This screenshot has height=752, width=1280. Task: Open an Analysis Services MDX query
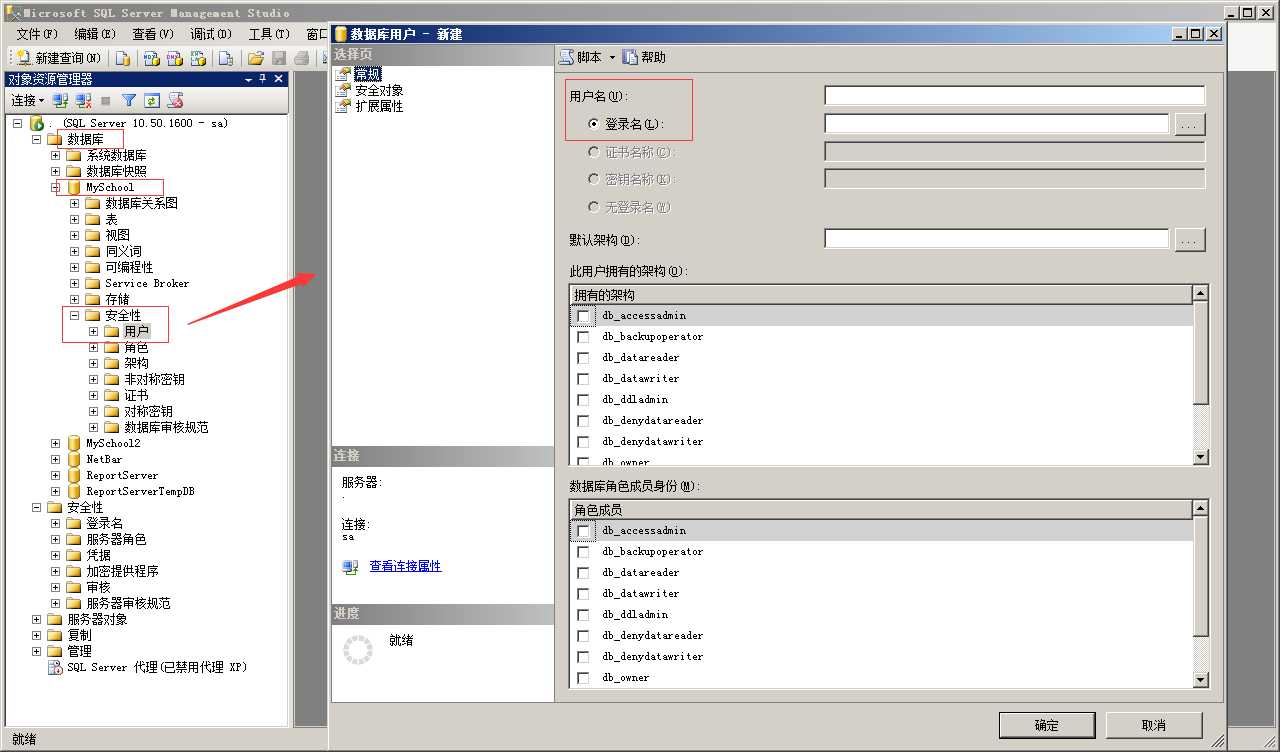pyautogui.click(x=151, y=58)
